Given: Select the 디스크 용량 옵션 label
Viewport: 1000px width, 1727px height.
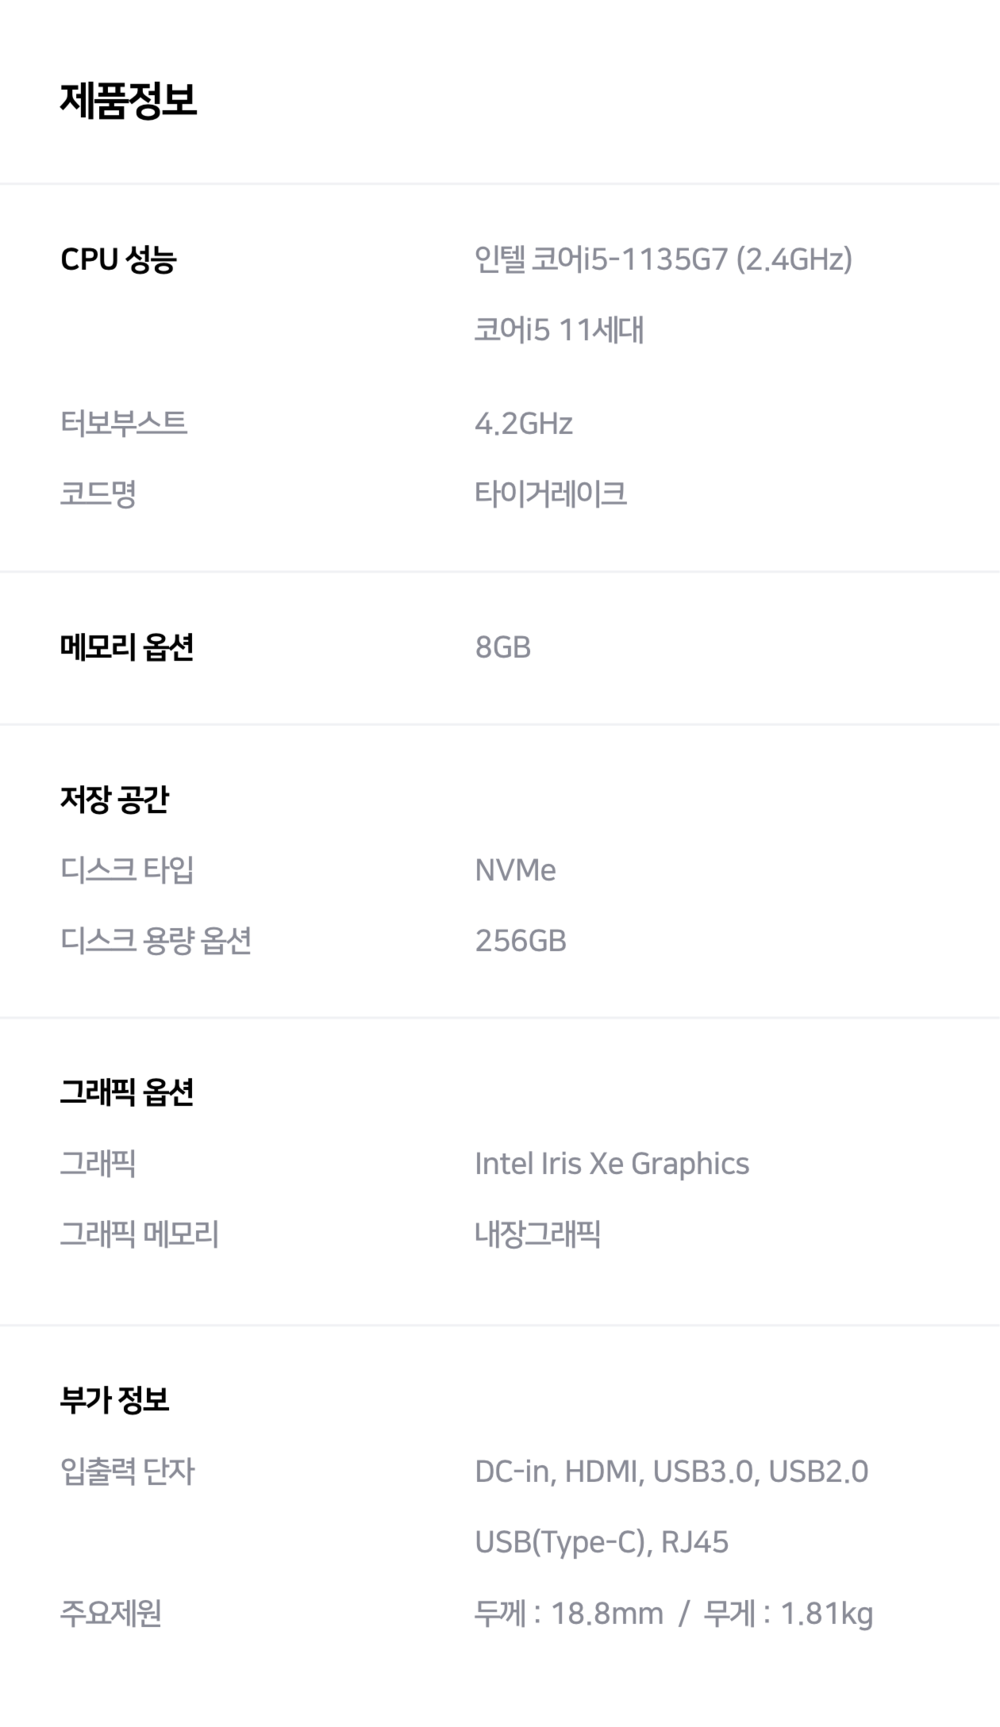Looking at the screenshot, I should [x=155, y=940].
